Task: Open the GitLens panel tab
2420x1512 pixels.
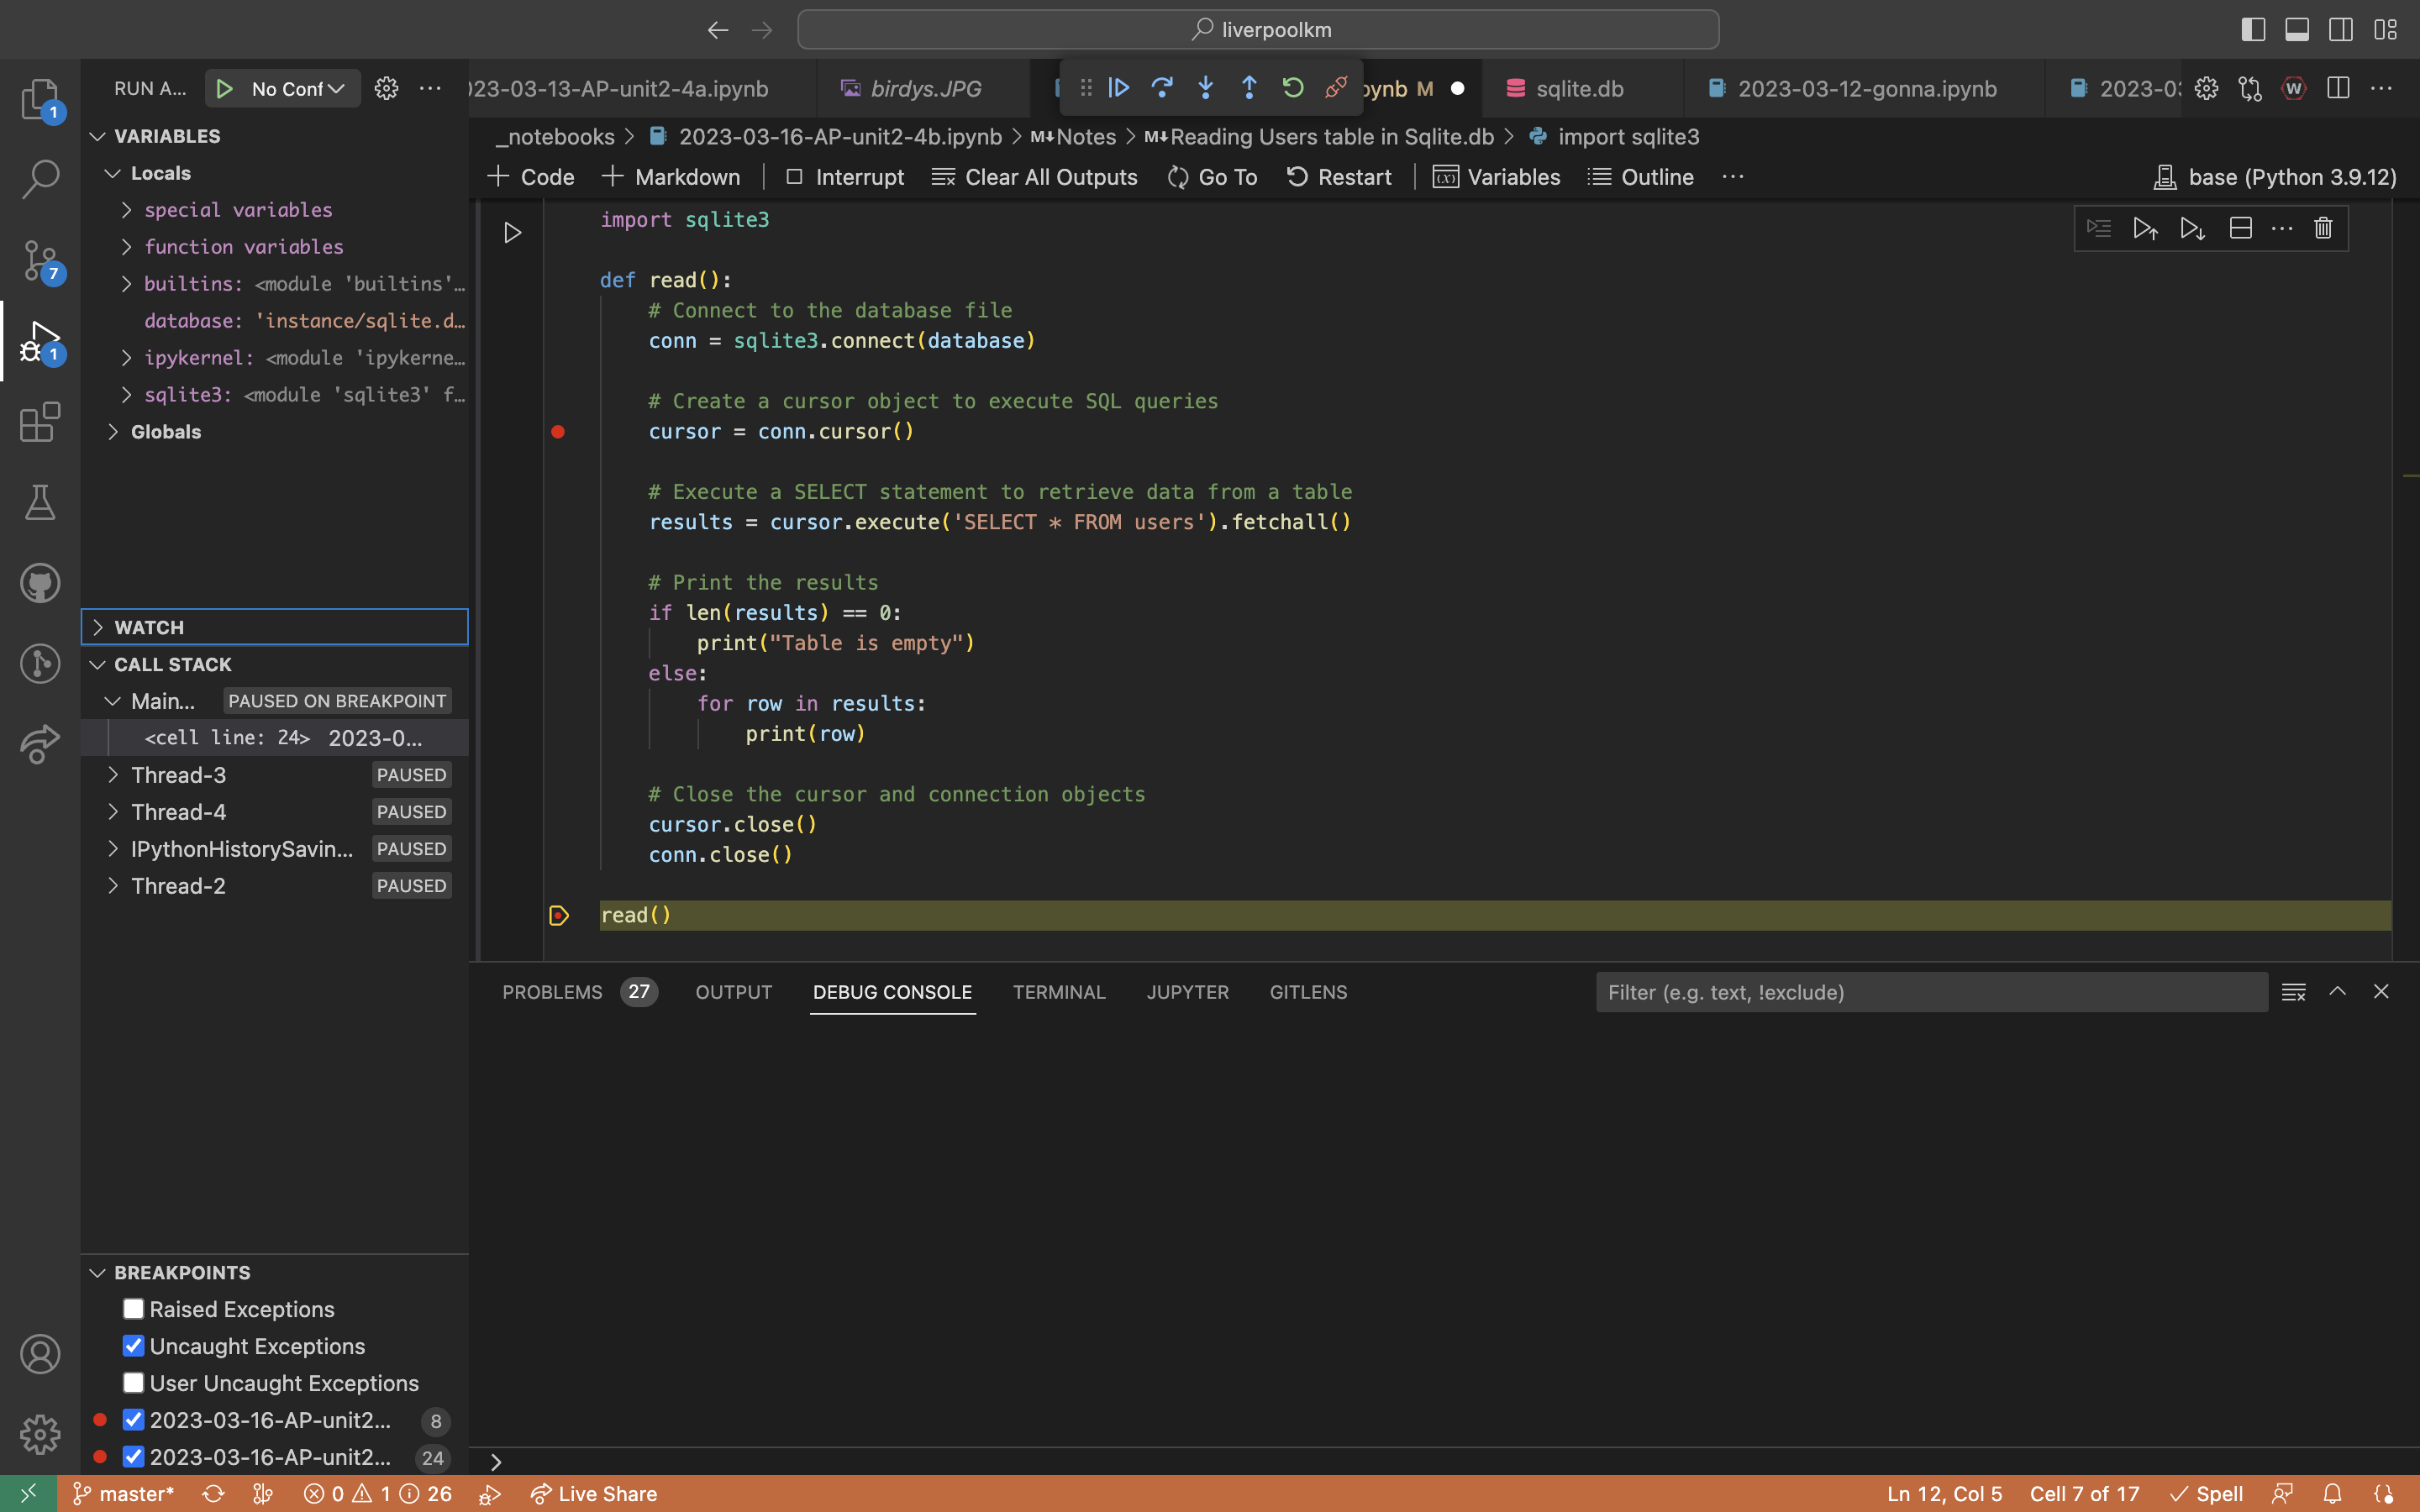Action: tap(1307, 992)
